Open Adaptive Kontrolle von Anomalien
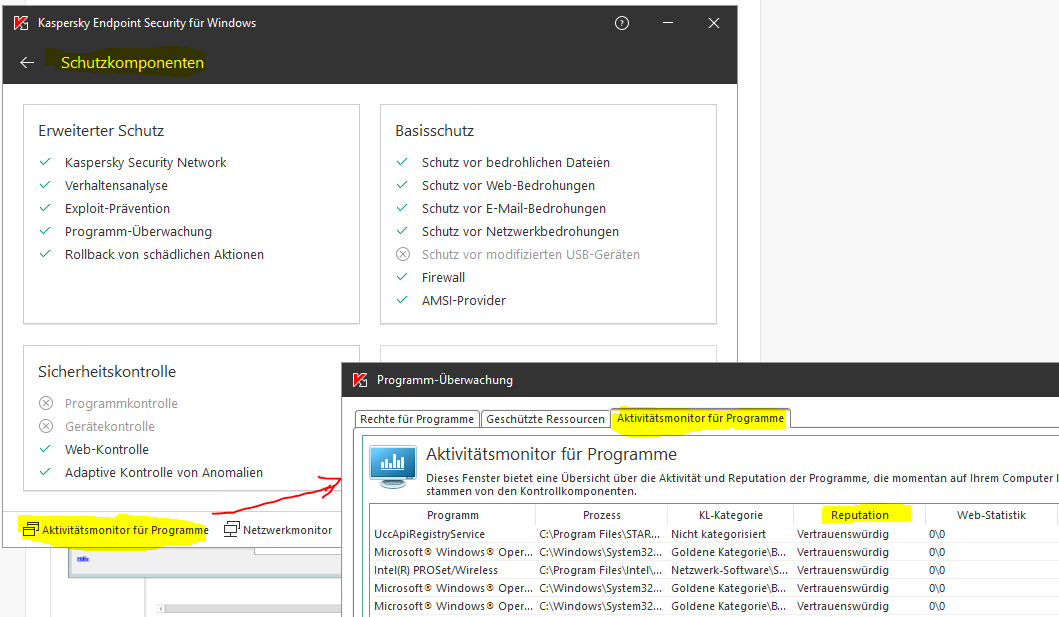Screen dimensions: 1059x617 (x=163, y=473)
